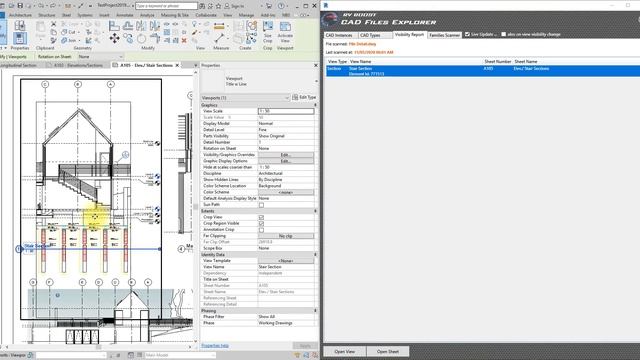Click the View Template None button

[x=286, y=261]
